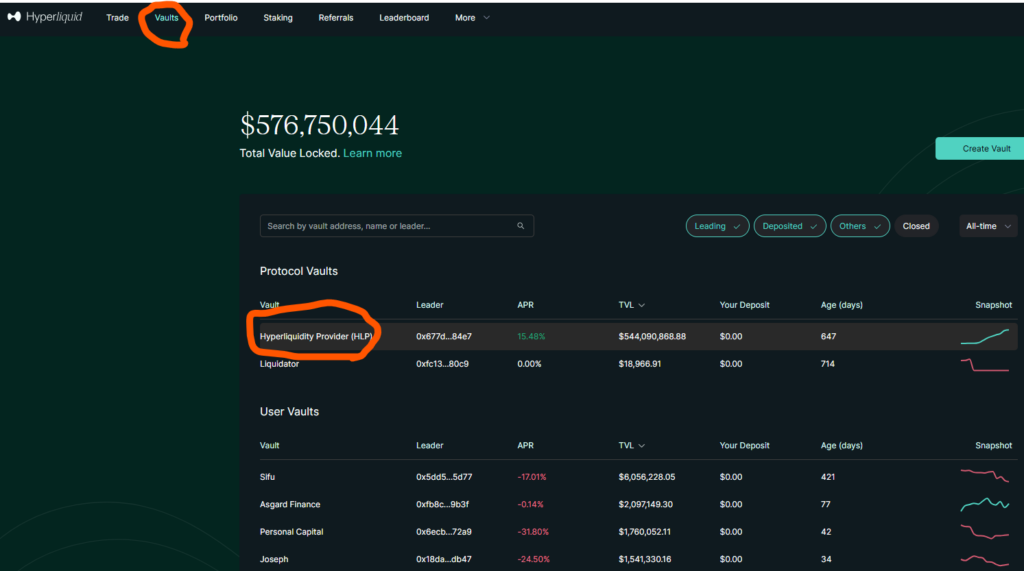Select the Hyperliquidity Provider (HLP) vault row

pos(316,337)
